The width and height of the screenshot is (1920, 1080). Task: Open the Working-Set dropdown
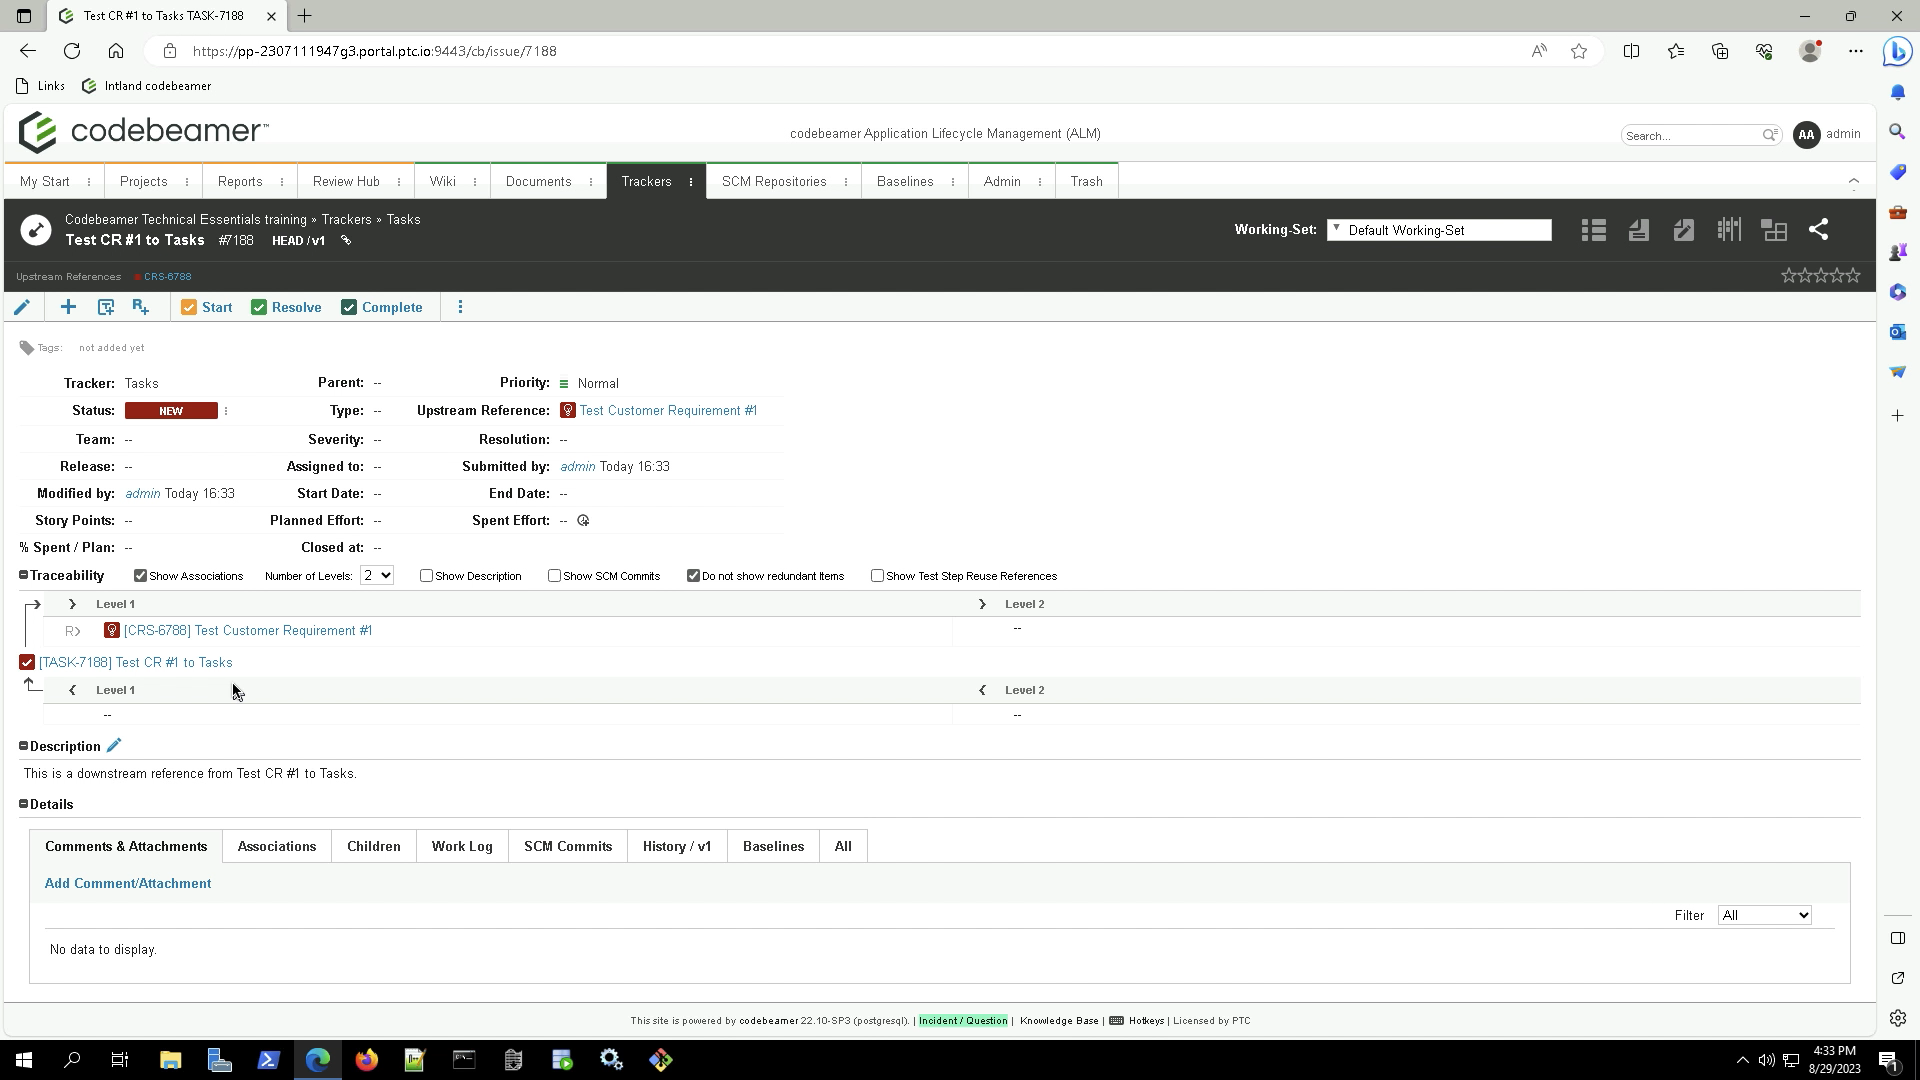(1439, 230)
